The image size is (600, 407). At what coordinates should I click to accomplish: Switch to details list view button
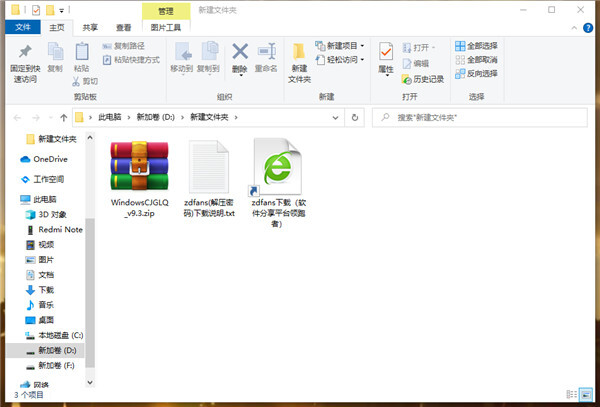[x=572, y=394]
